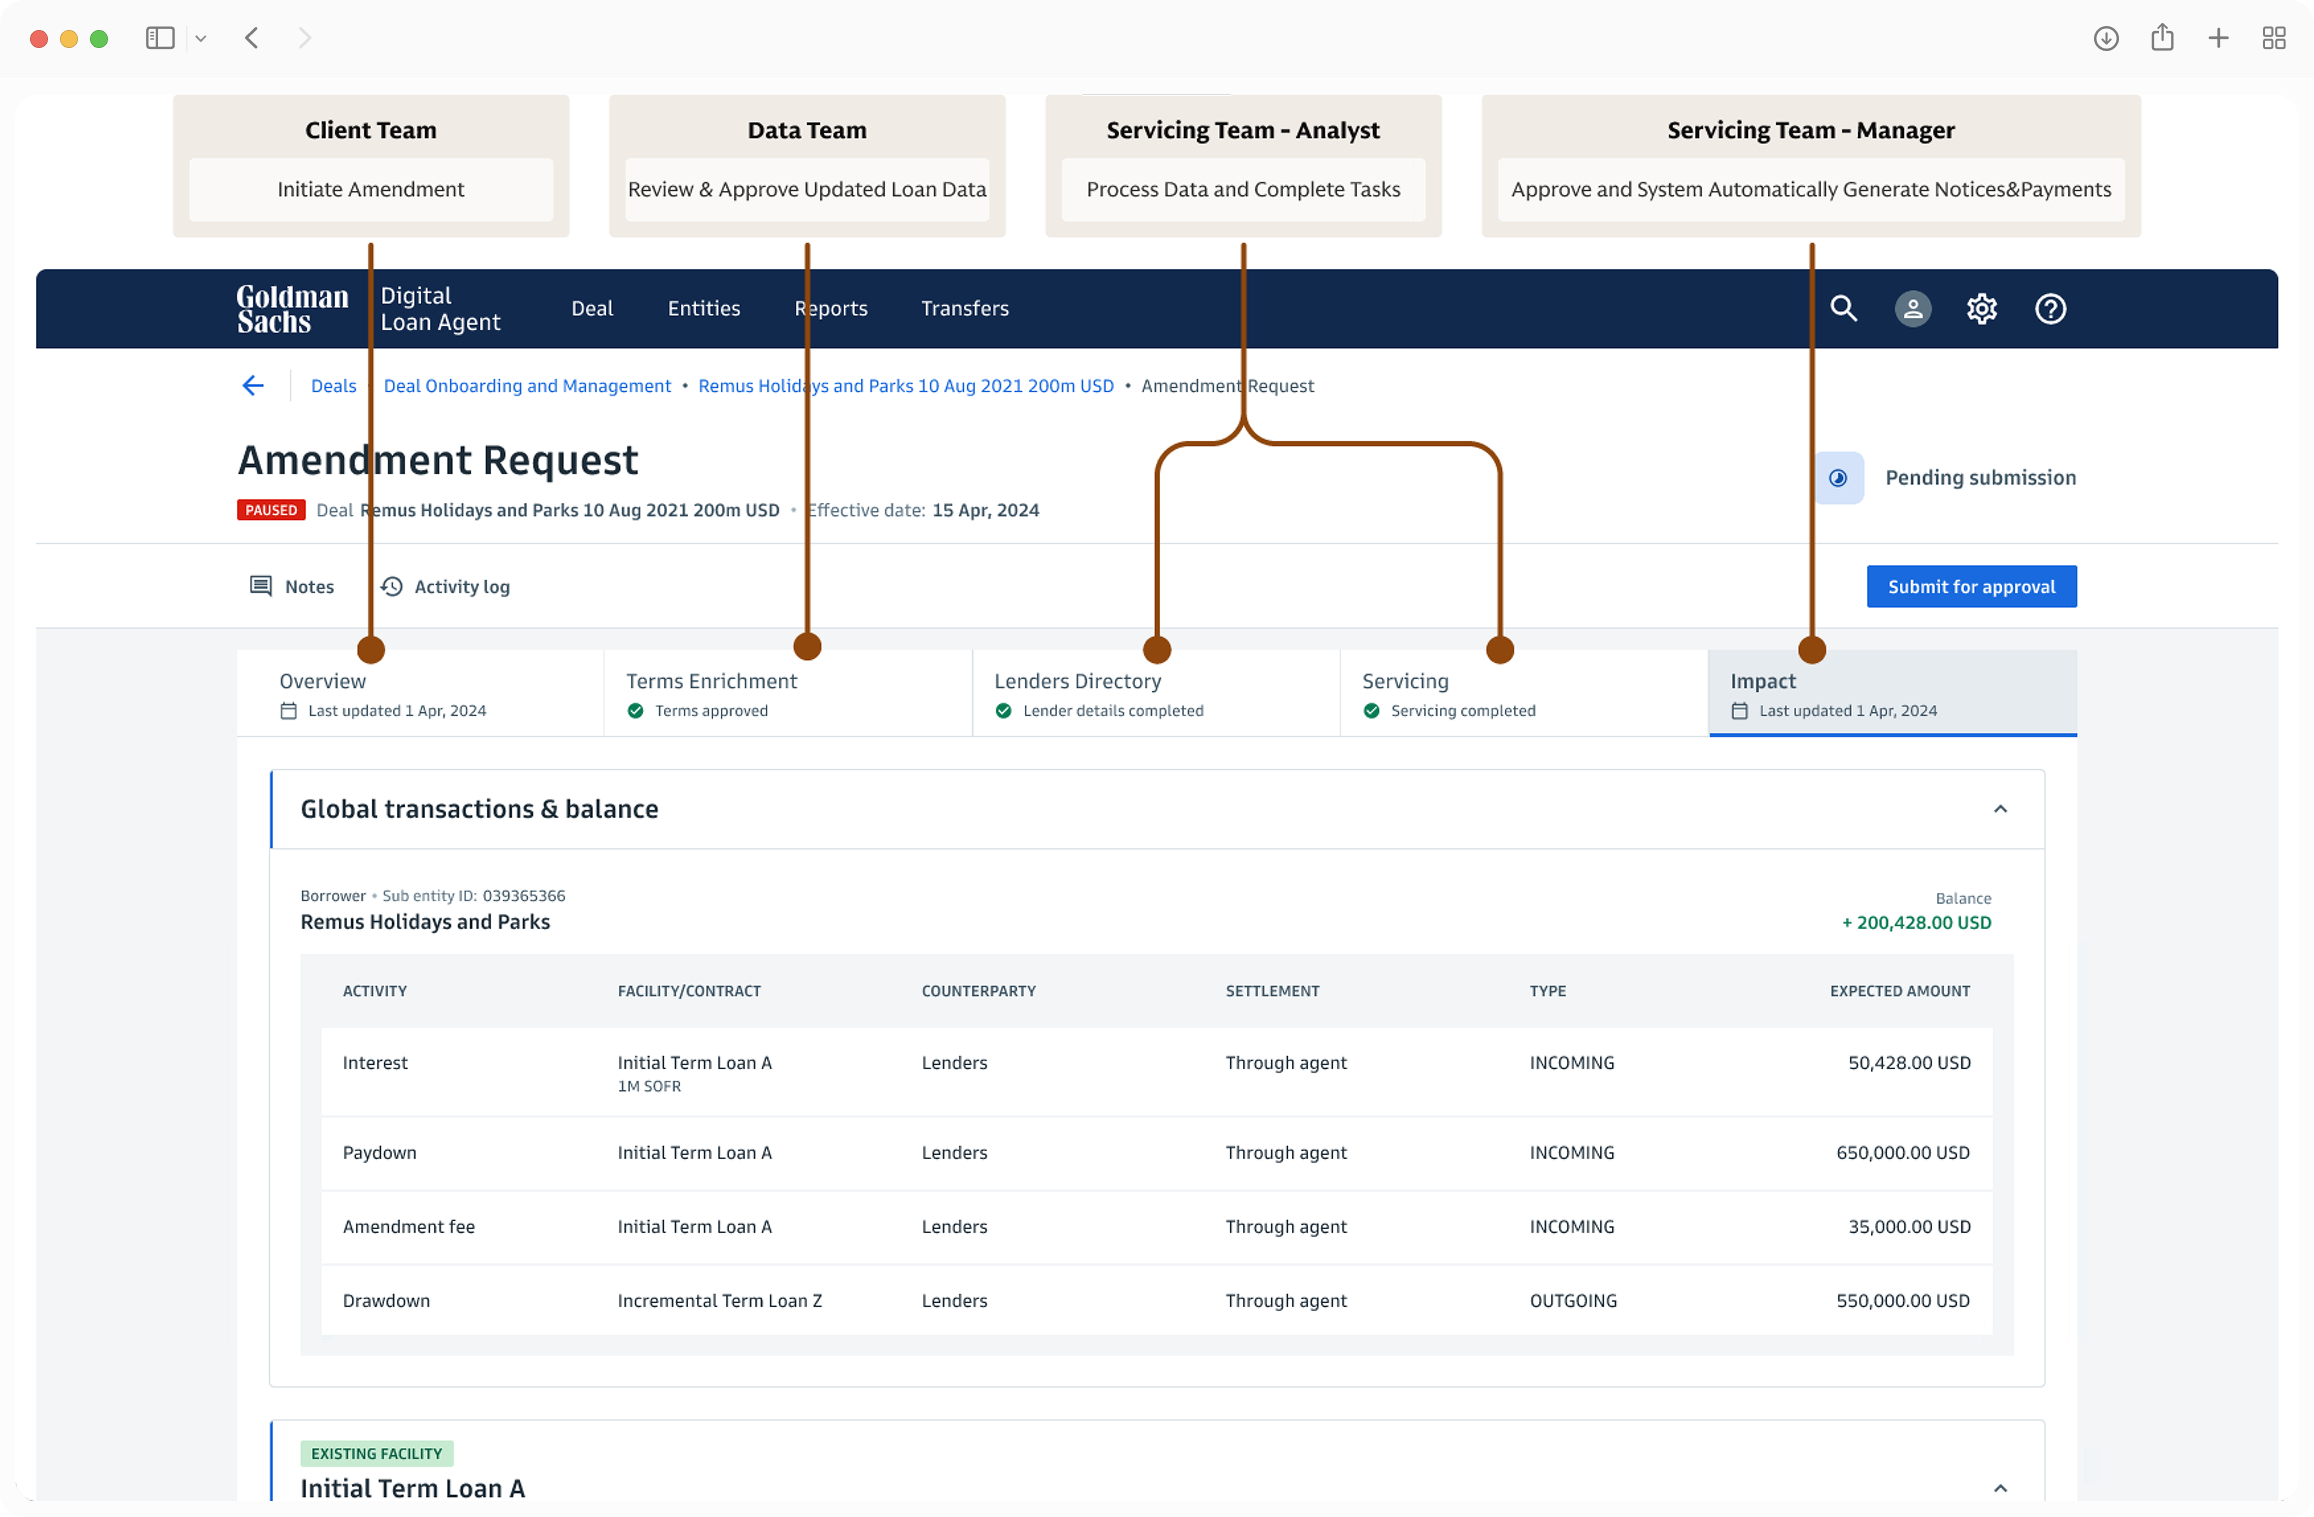This screenshot has width=2314, height=1517.
Task: Select the Impact tab
Action: point(1893,693)
